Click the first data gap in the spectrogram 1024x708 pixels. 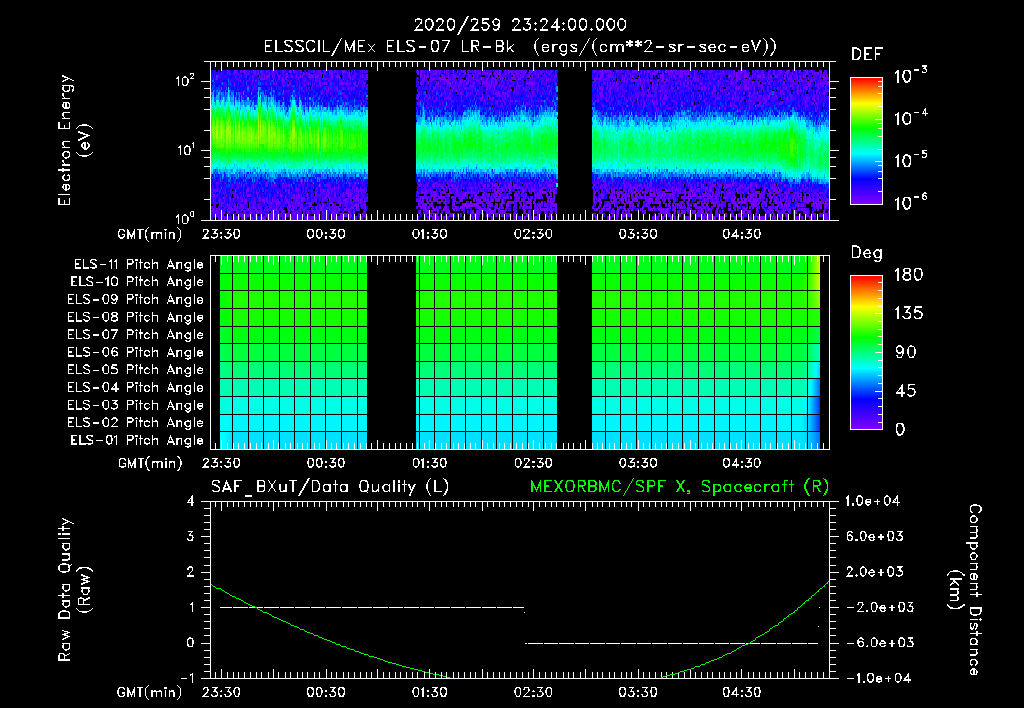coord(392,144)
